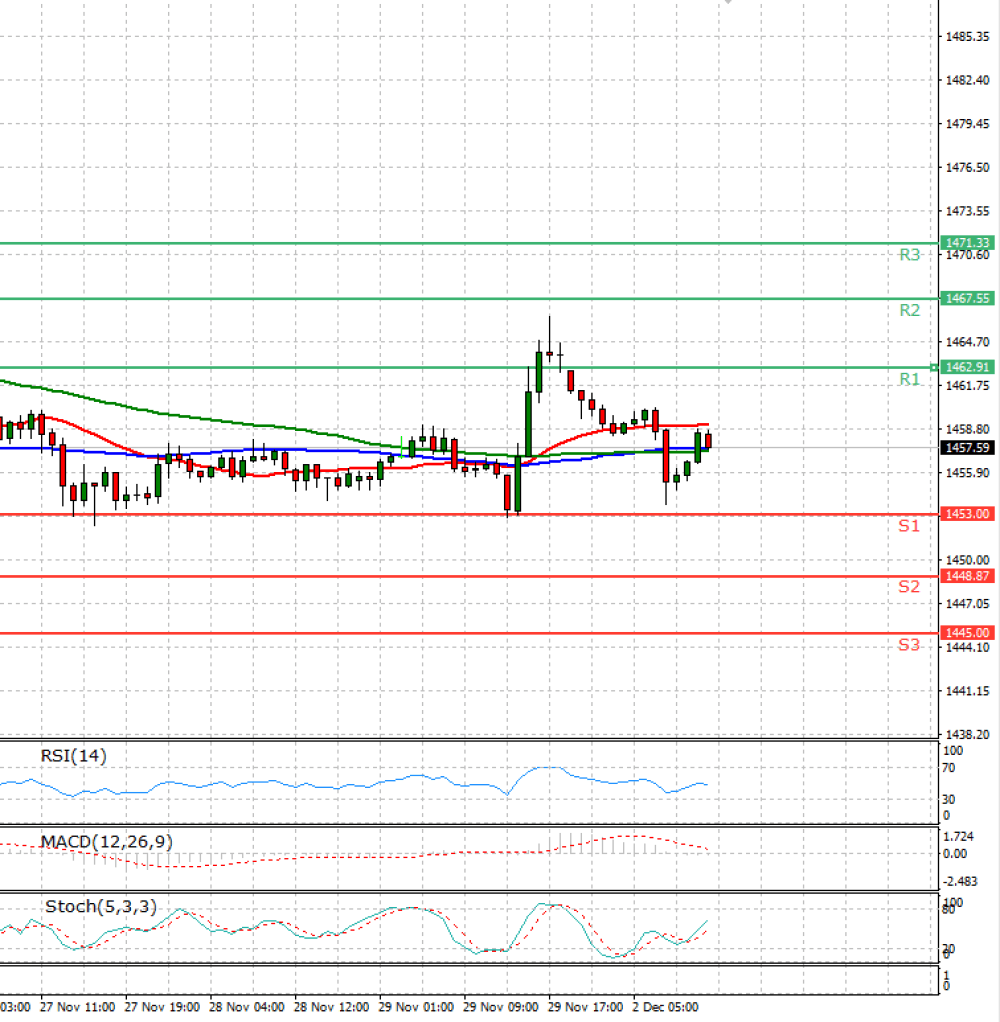
Task: Select the 1453.00 price tag
Action: coord(967,514)
